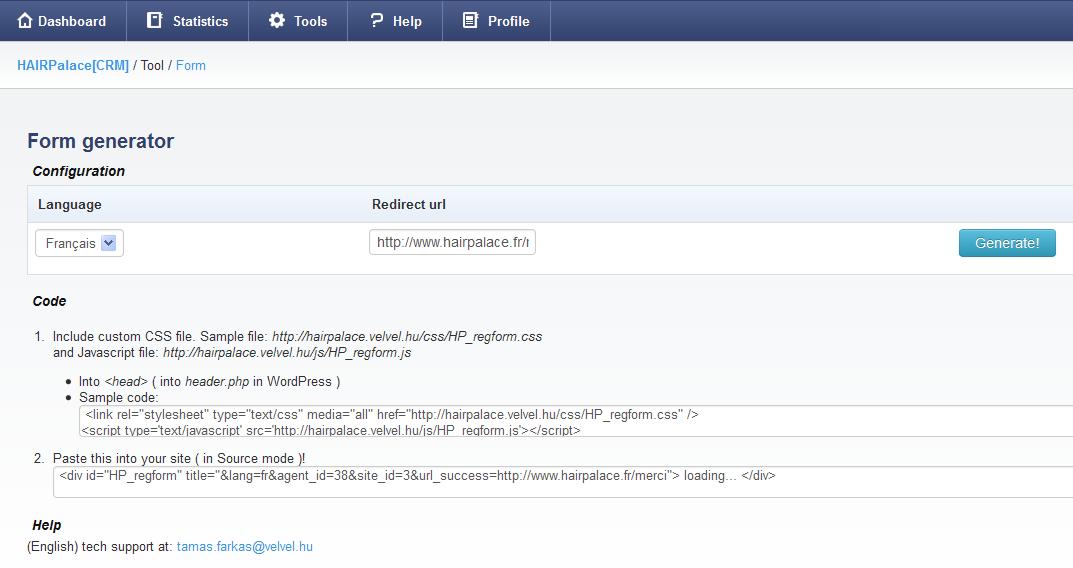Click the 'Into <head>' bullet text
The image size is (1073, 568).
click(x=209, y=382)
